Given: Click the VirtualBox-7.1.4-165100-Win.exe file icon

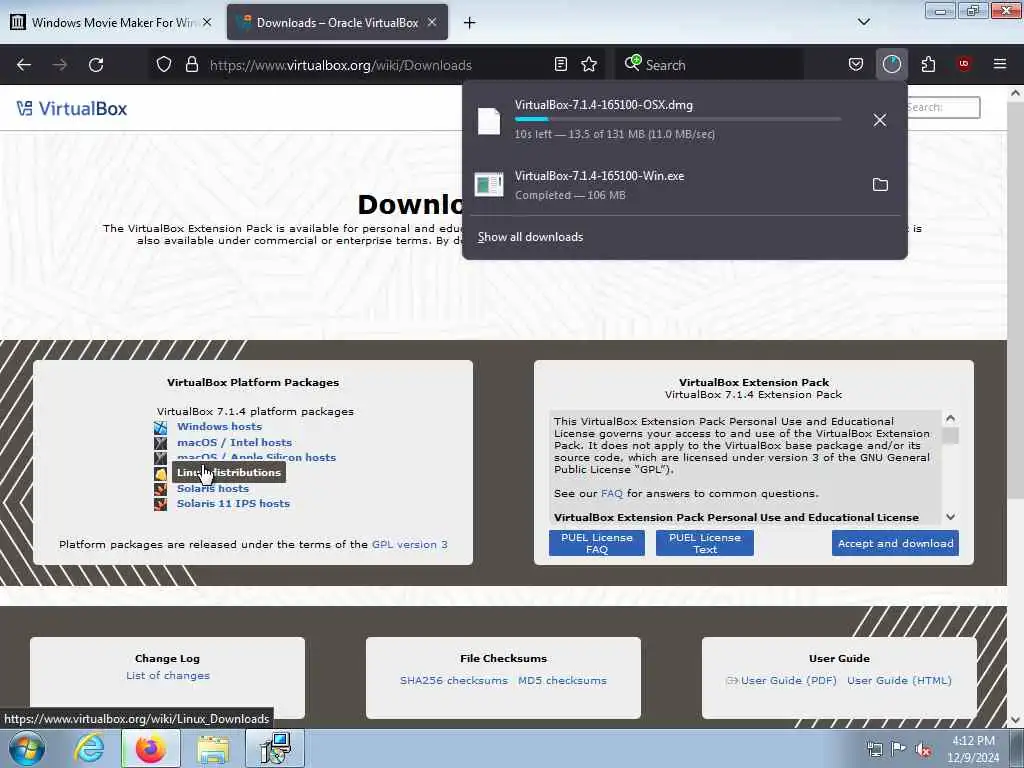Looking at the screenshot, I should click(488, 185).
